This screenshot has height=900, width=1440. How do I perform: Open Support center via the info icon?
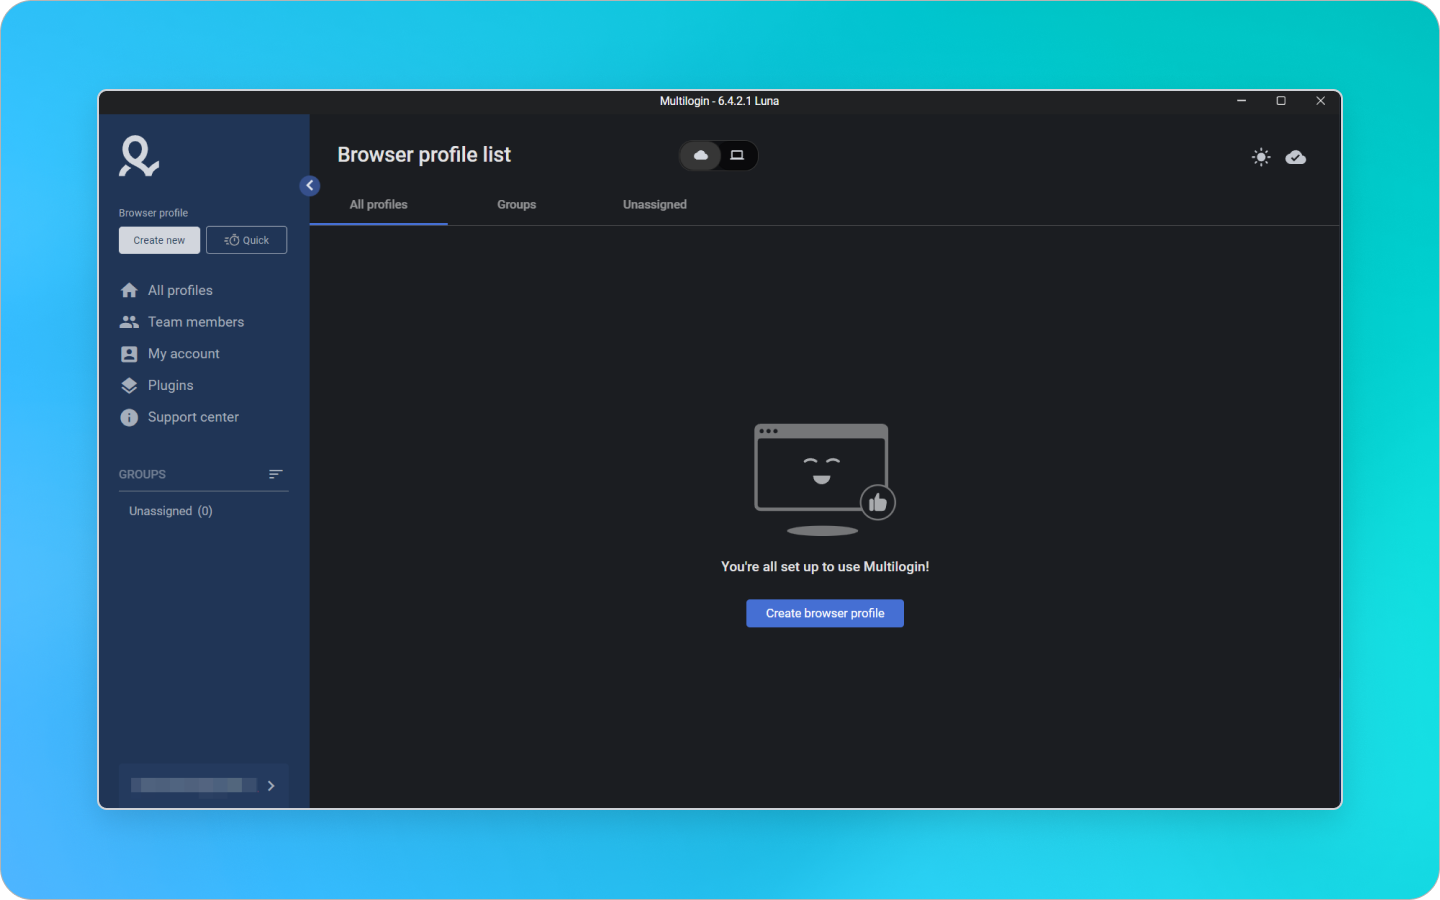click(129, 417)
